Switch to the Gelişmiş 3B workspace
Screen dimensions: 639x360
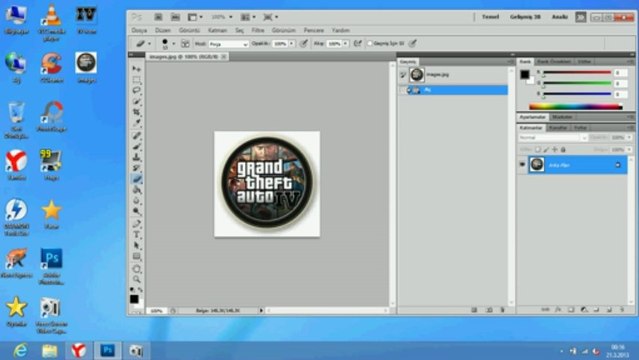tap(525, 17)
